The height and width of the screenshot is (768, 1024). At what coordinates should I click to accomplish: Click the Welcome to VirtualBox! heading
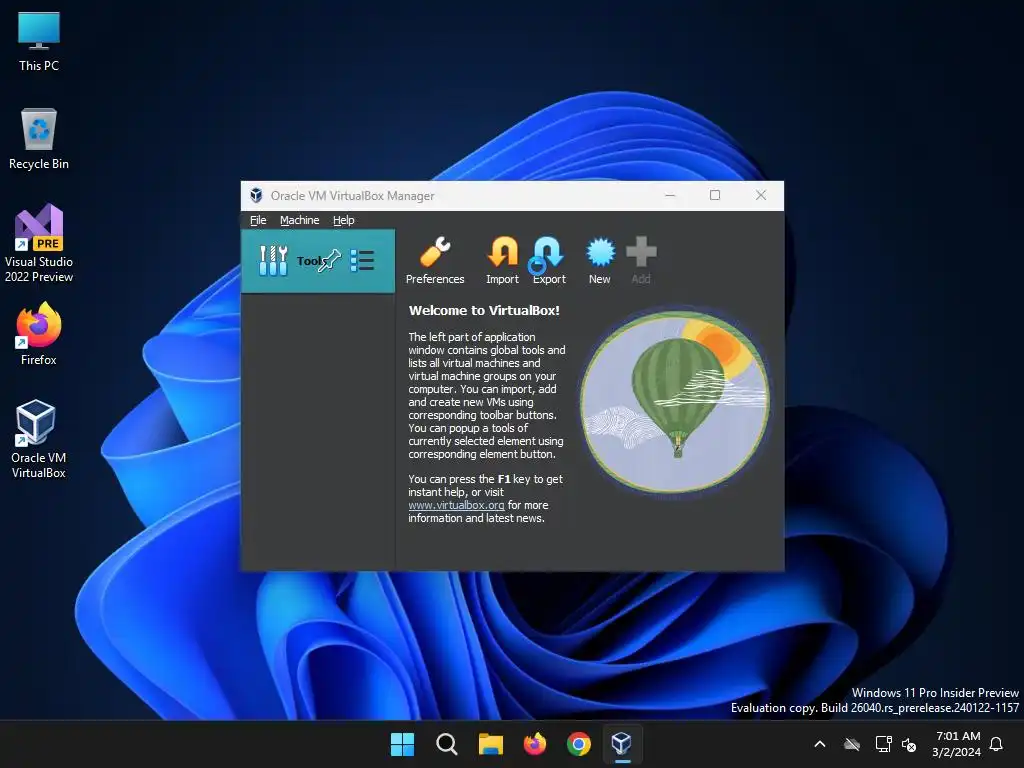point(484,310)
